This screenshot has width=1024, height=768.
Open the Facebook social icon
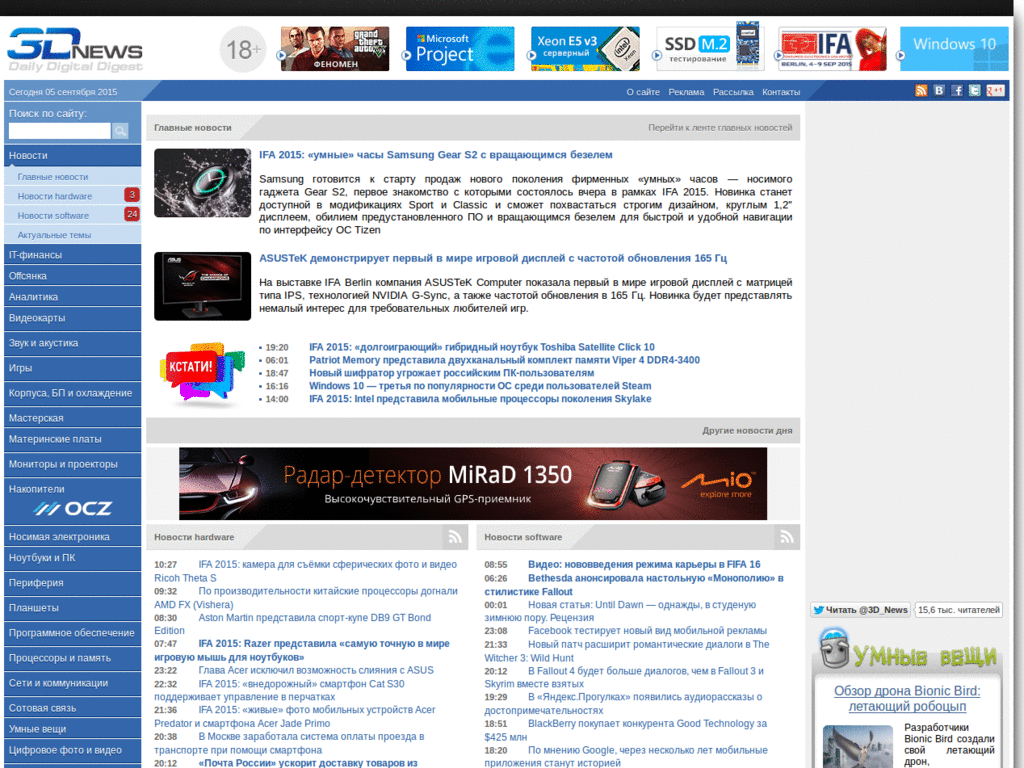(957, 91)
